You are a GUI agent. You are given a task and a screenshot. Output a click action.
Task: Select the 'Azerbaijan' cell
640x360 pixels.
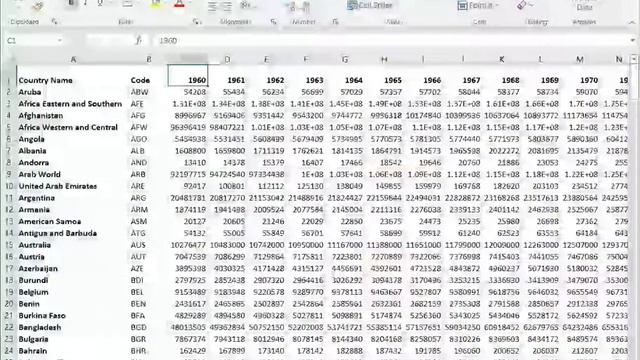[38, 269]
